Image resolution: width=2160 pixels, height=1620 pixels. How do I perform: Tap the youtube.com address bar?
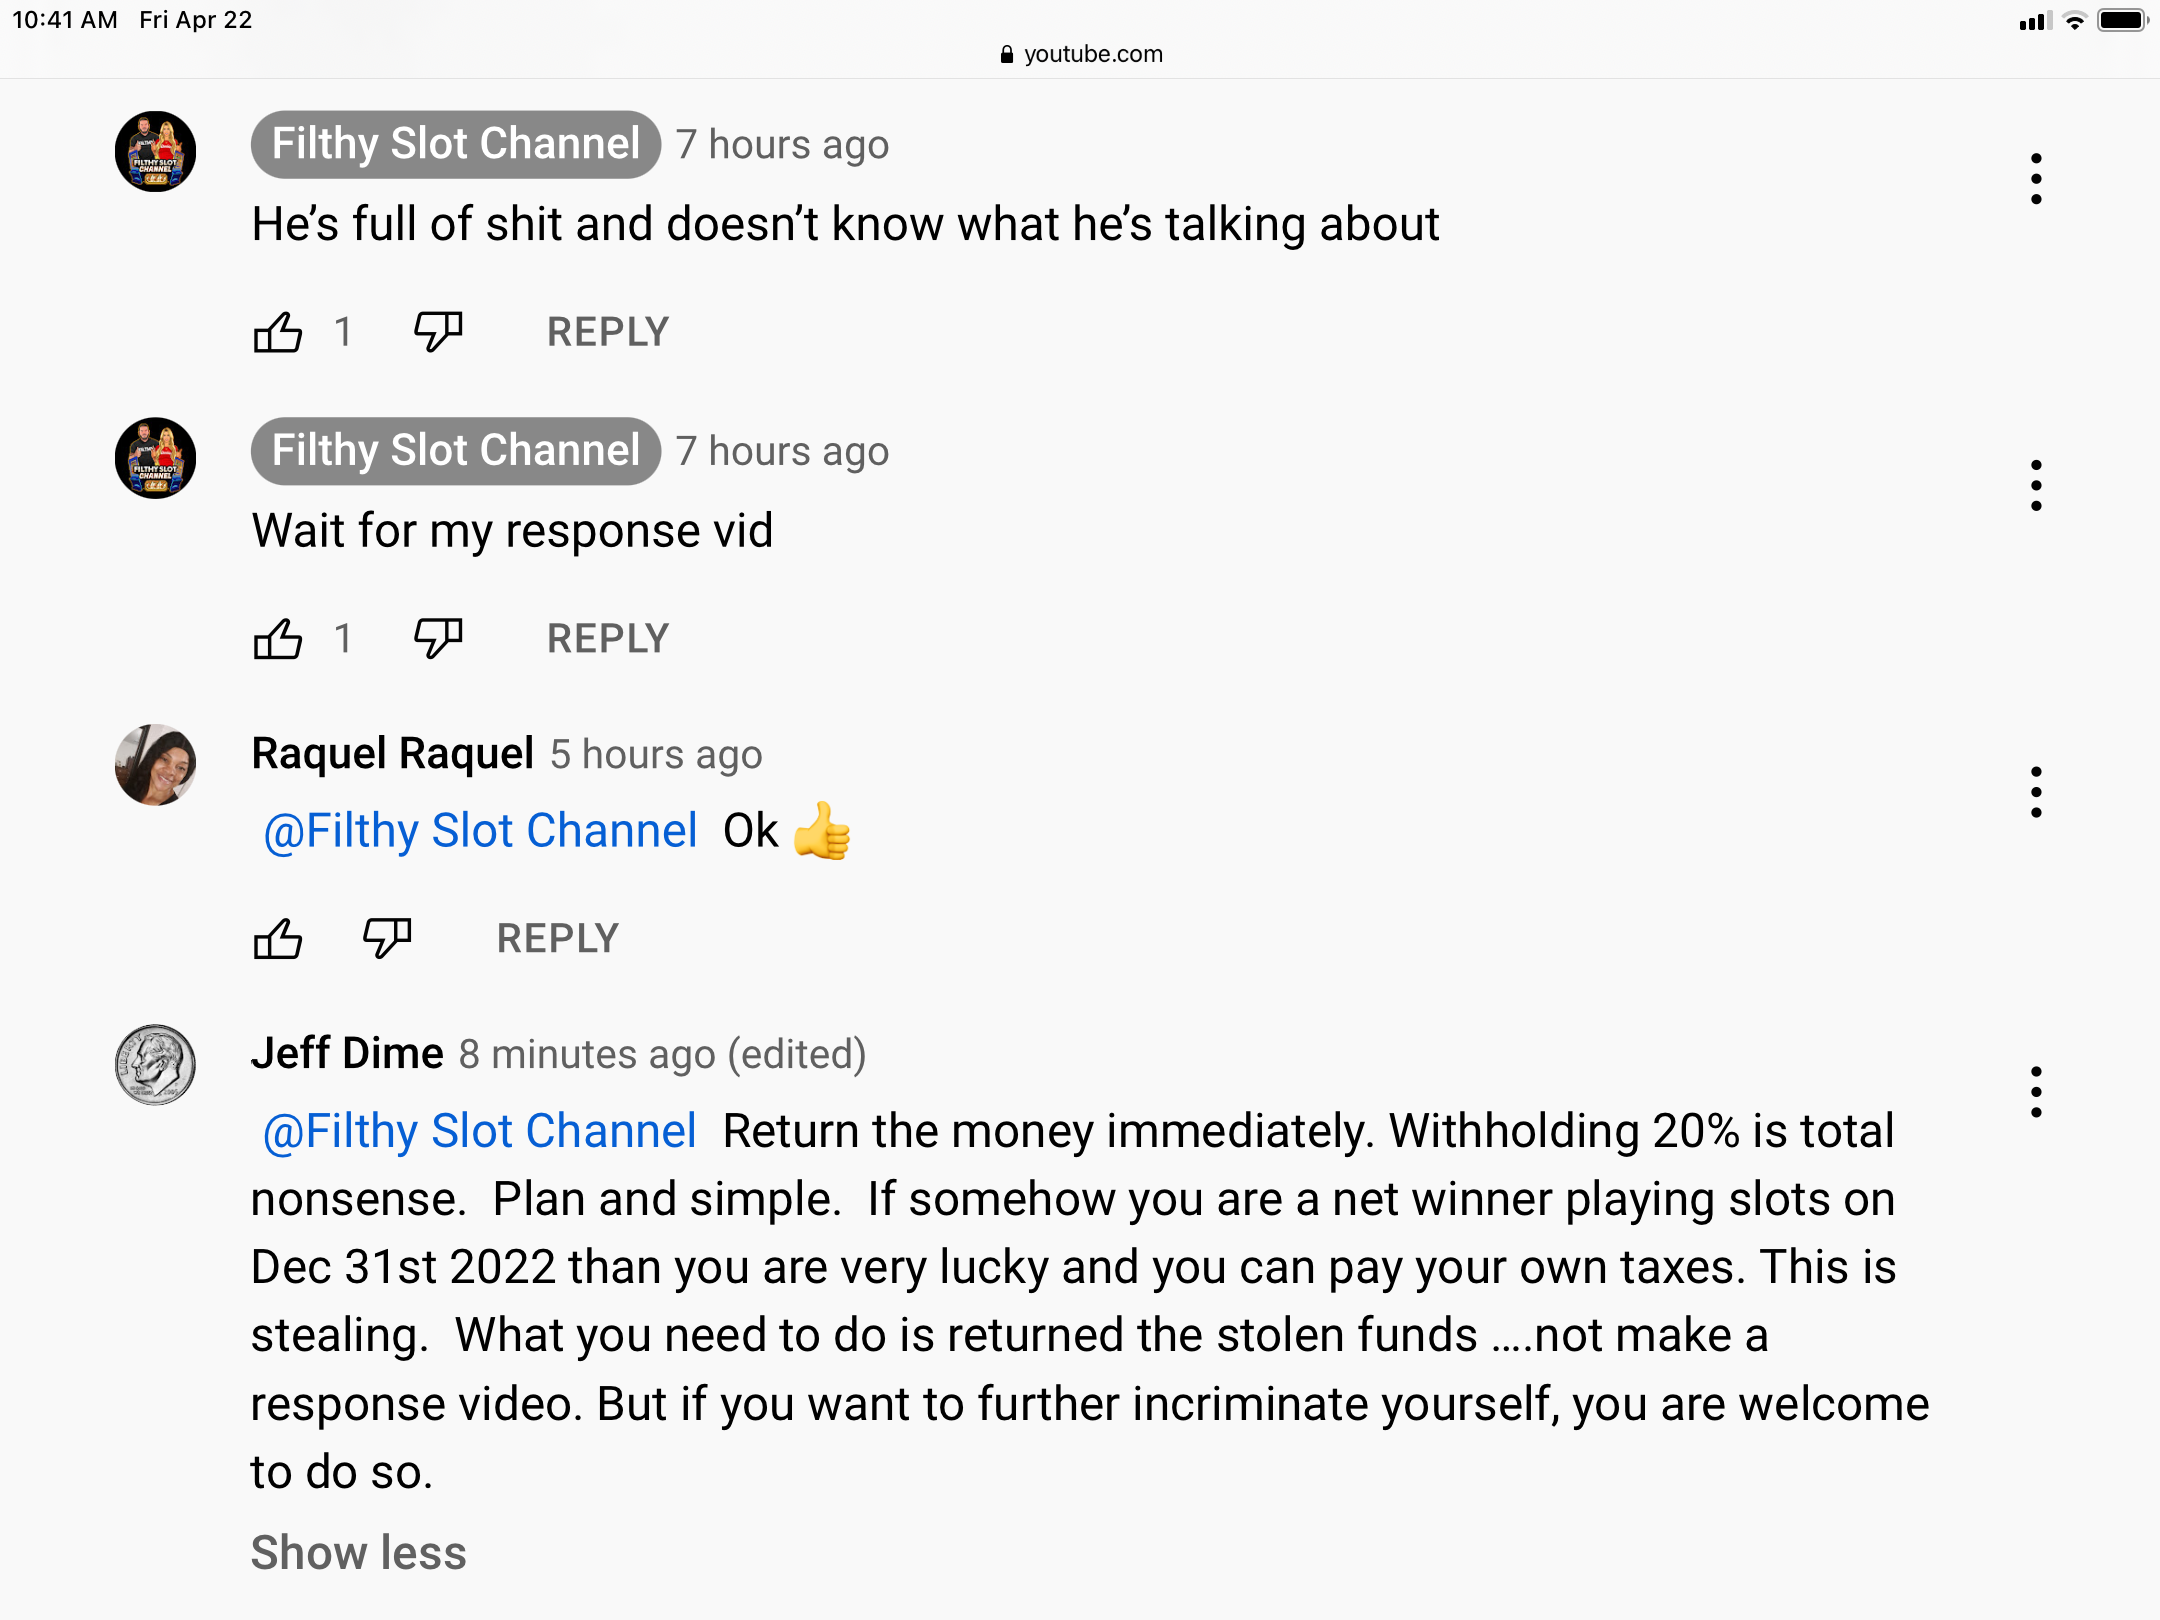point(1081,54)
